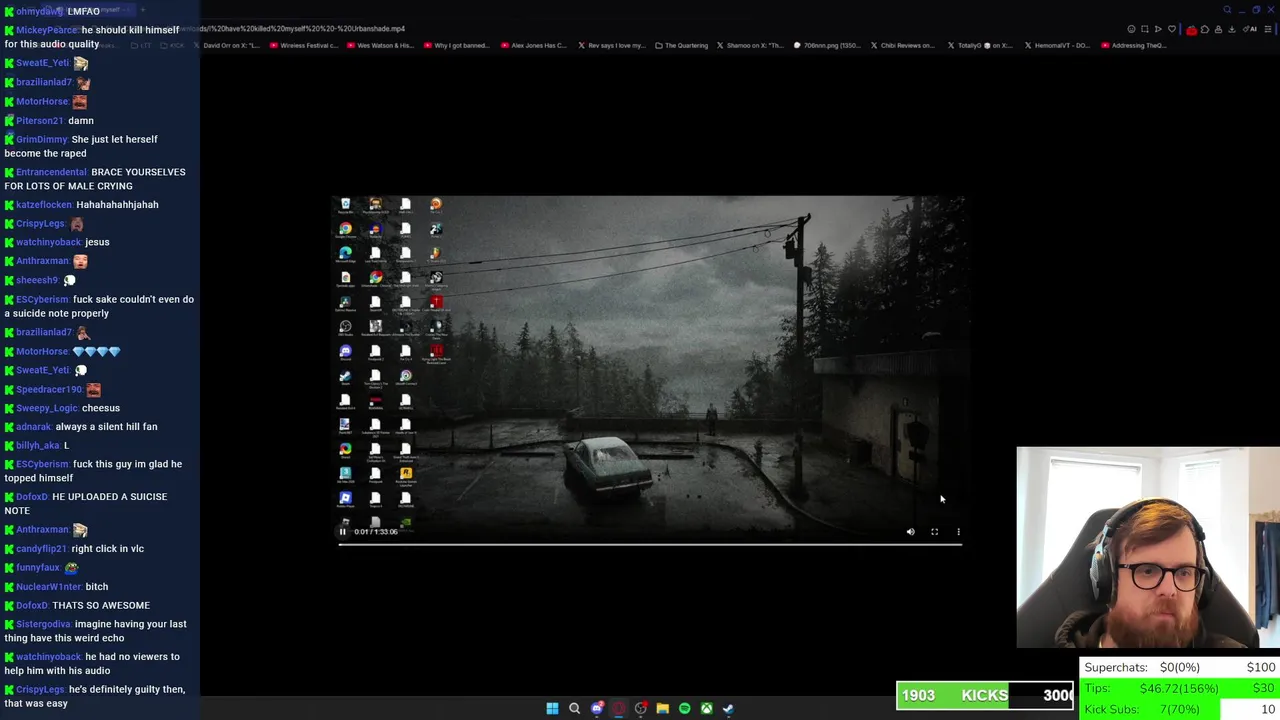The image size is (1280, 720).
Task: Click the smiley icon in the browser toolbar
Action: pos(1131,29)
